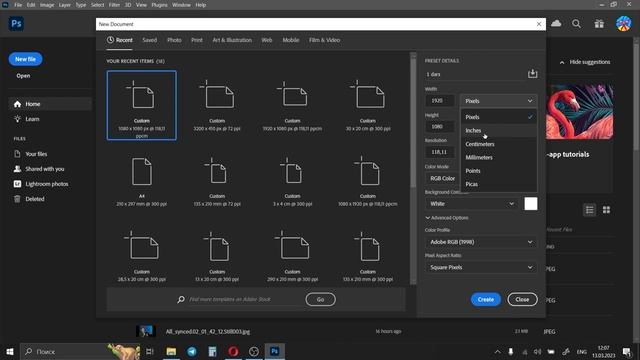
Task: Click the white background color swatch
Action: click(531, 204)
